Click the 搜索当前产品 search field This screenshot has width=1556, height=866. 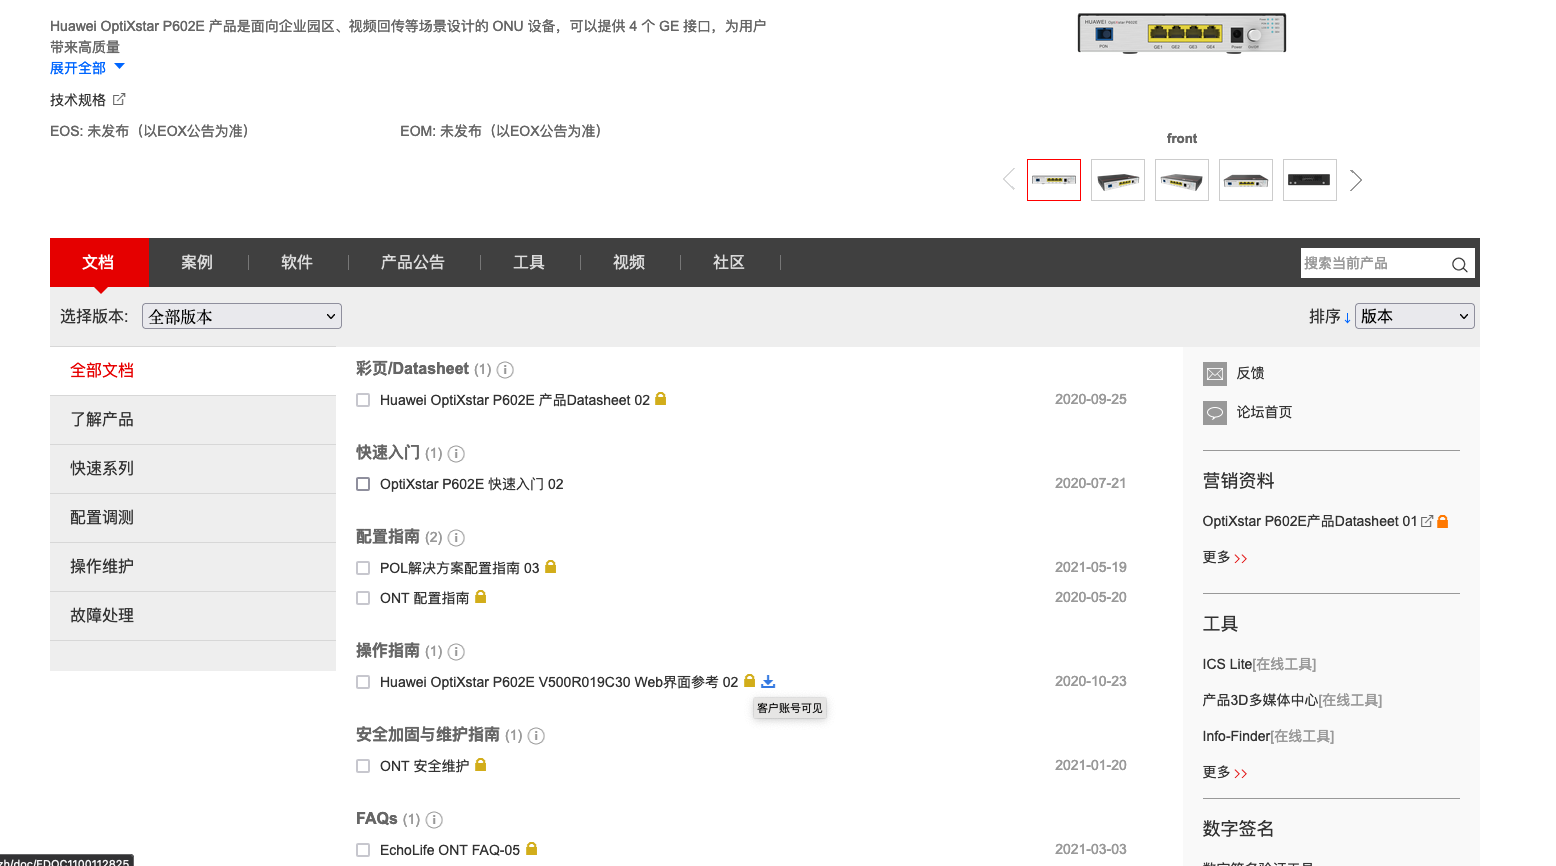1374,263
